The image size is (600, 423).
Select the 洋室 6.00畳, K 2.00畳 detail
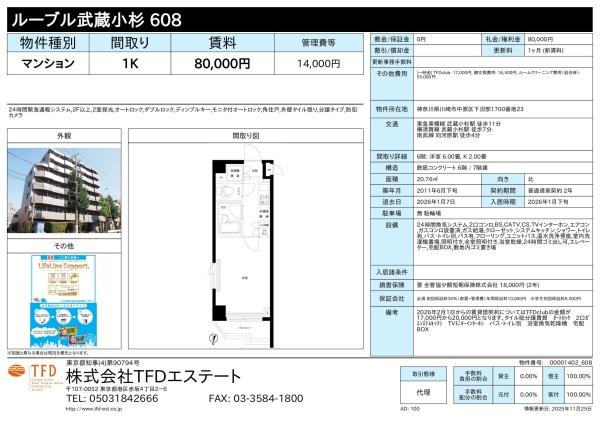pyautogui.click(x=452, y=157)
